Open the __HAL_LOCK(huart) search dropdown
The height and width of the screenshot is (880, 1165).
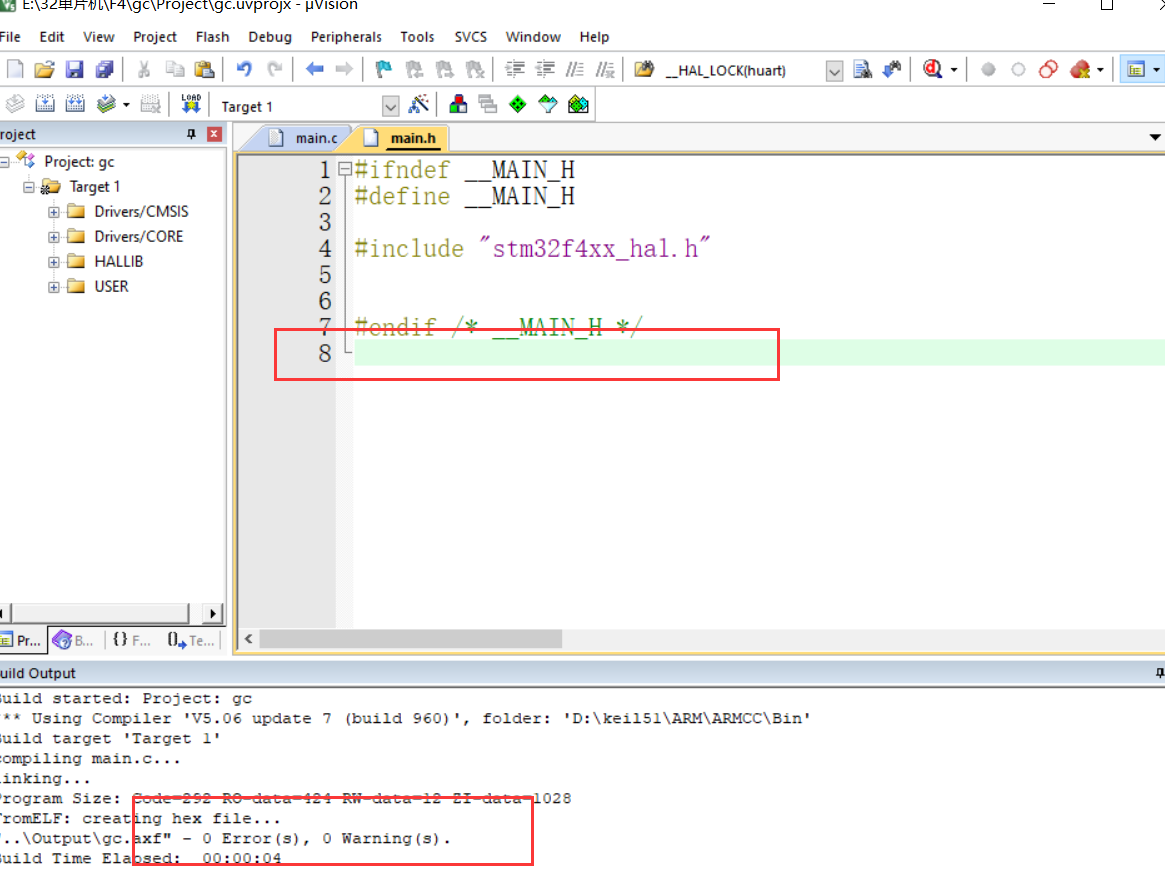point(834,69)
